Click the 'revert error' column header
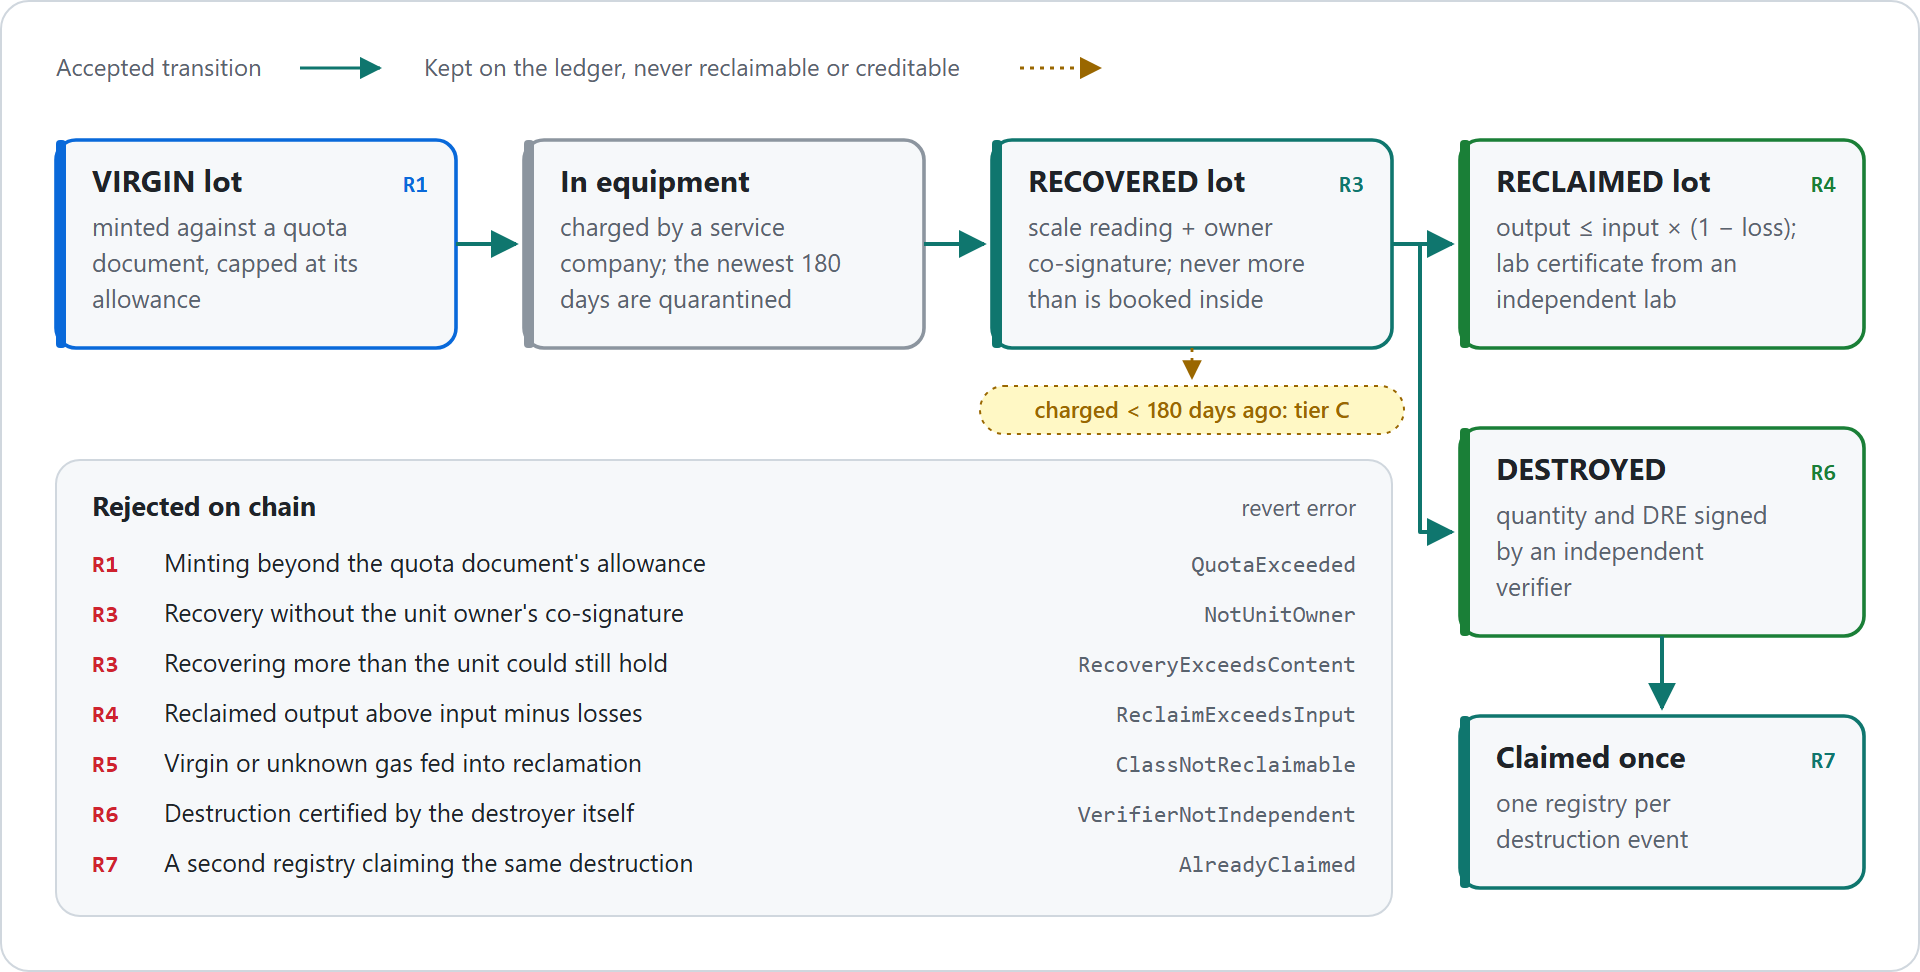This screenshot has width=1920, height=972. pos(1298,509)
